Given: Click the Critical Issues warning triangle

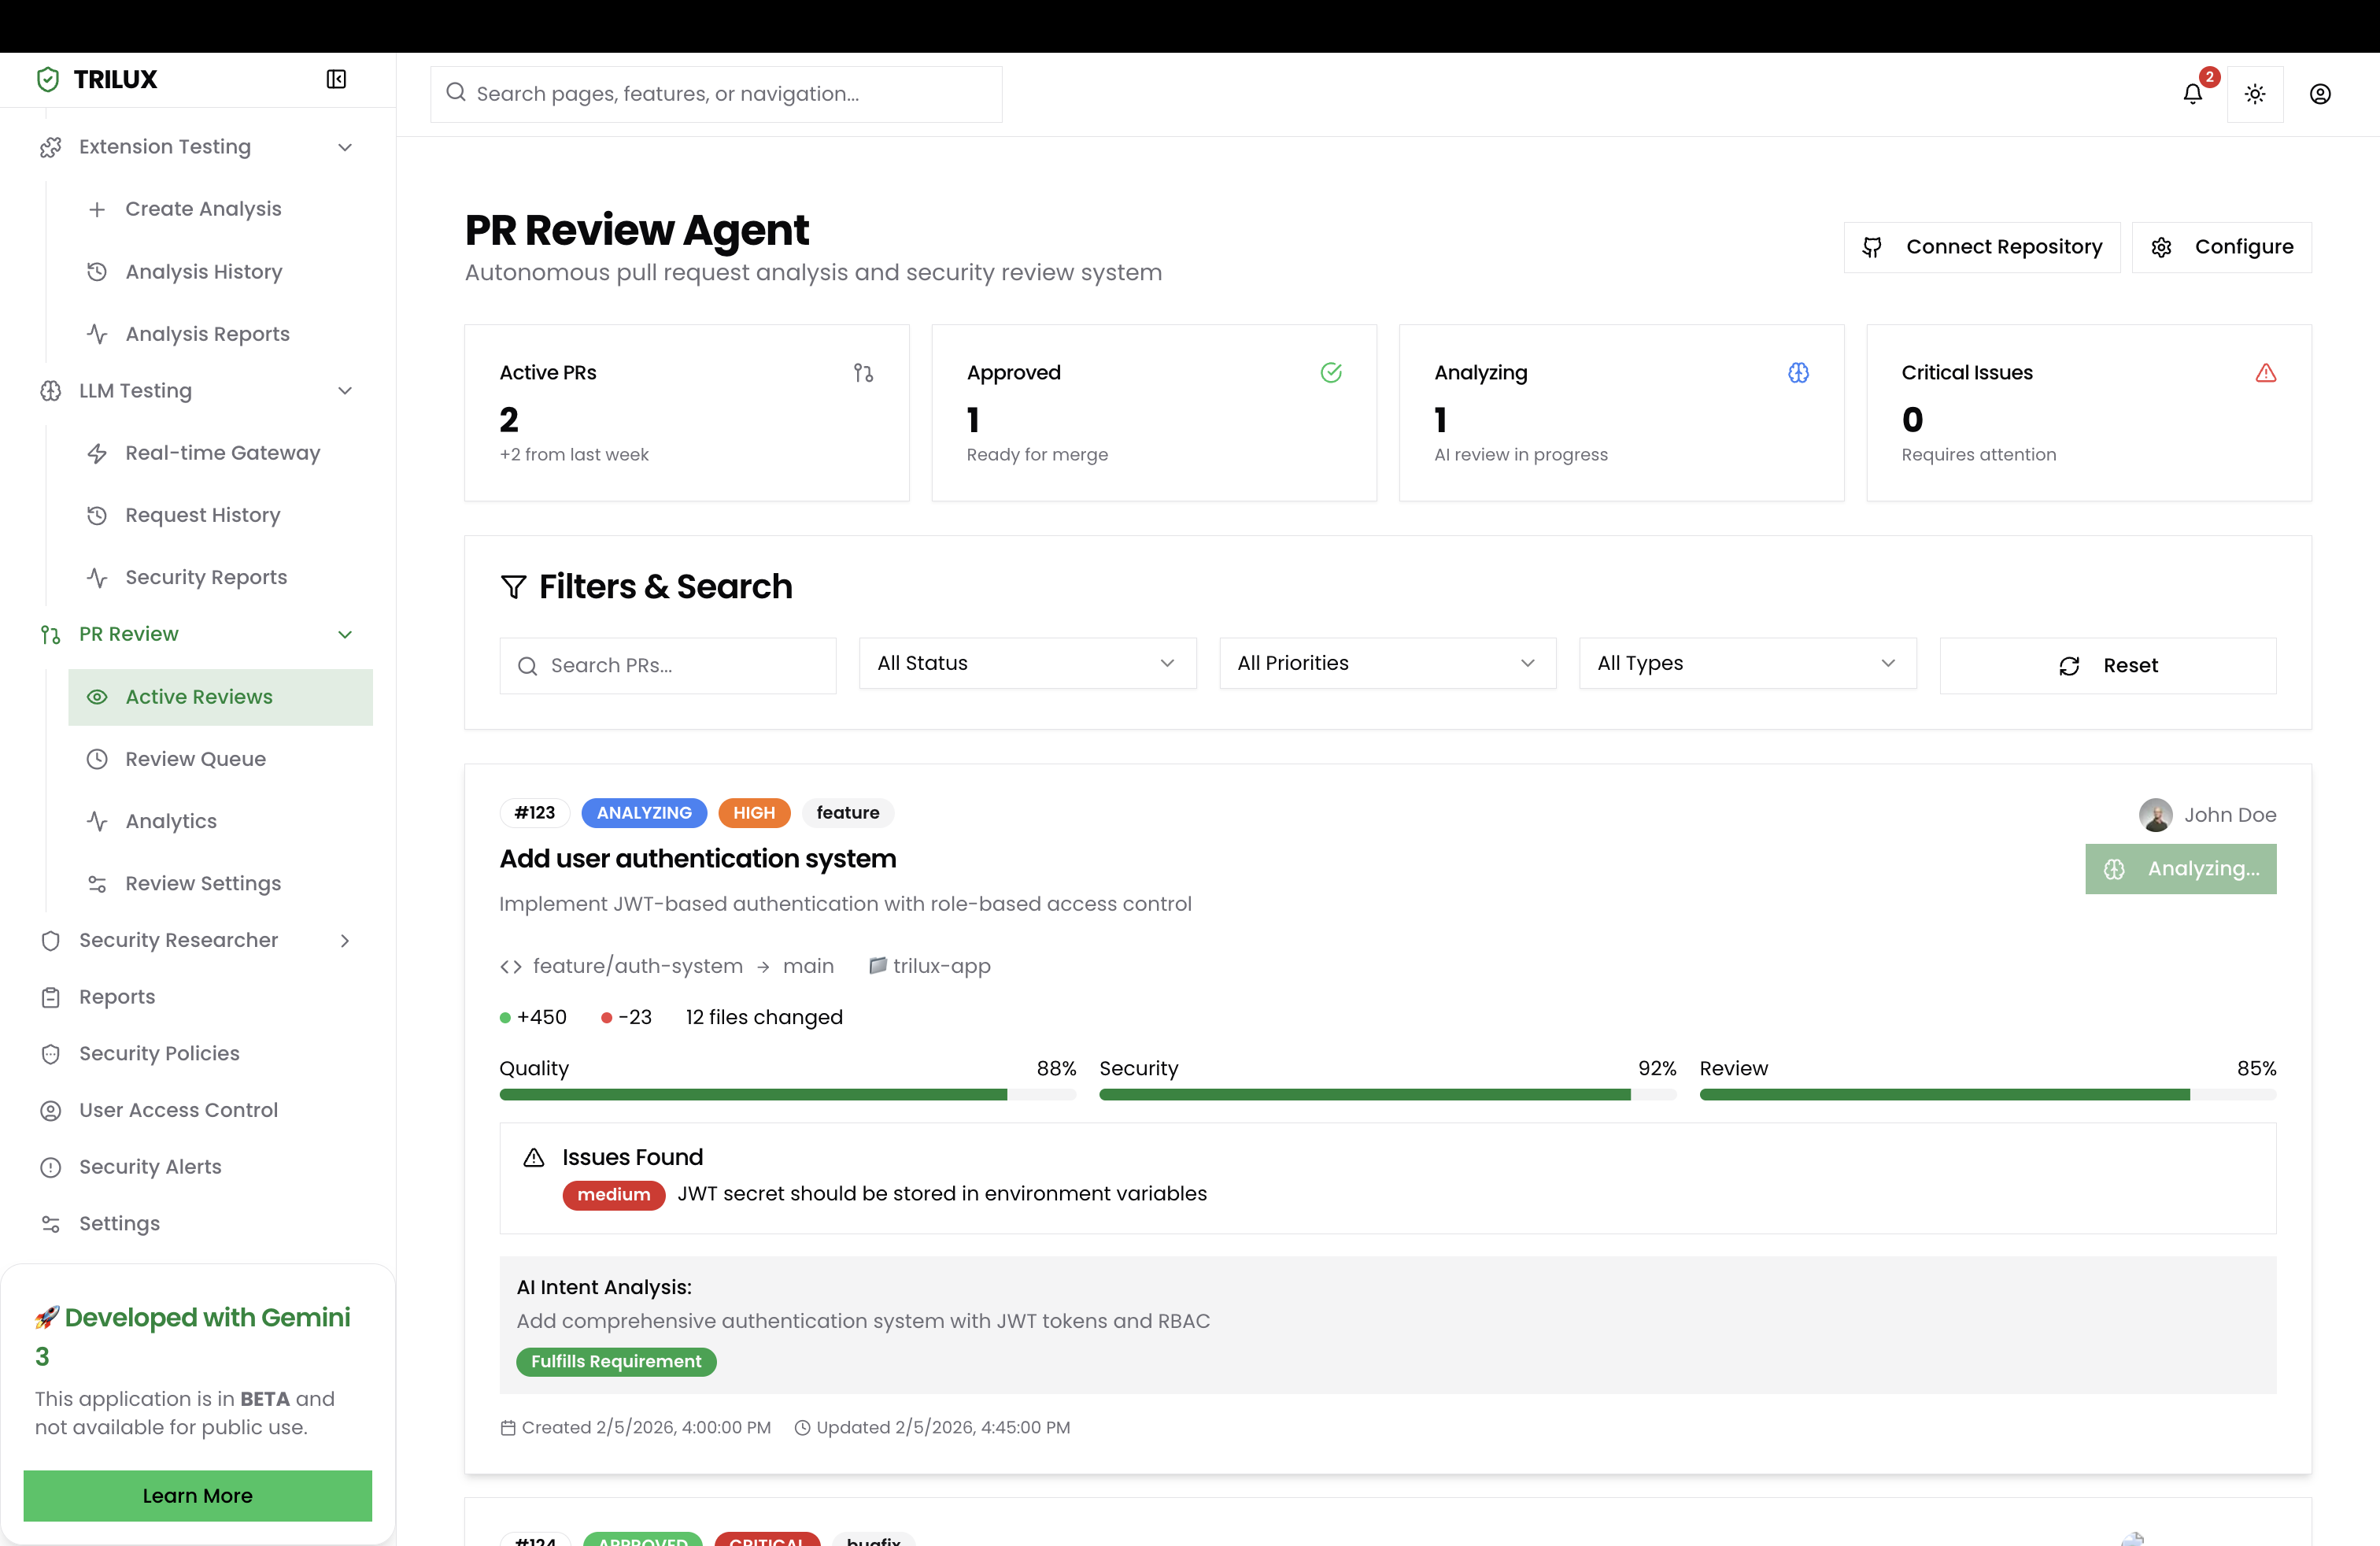Looking at the screenshot, I should point(2265,373).
